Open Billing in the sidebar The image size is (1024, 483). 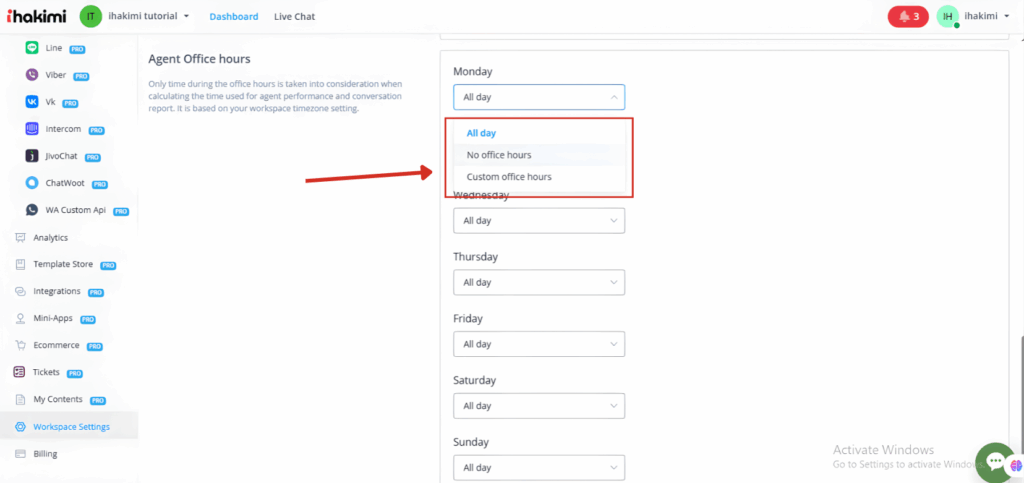pos(45,454)
